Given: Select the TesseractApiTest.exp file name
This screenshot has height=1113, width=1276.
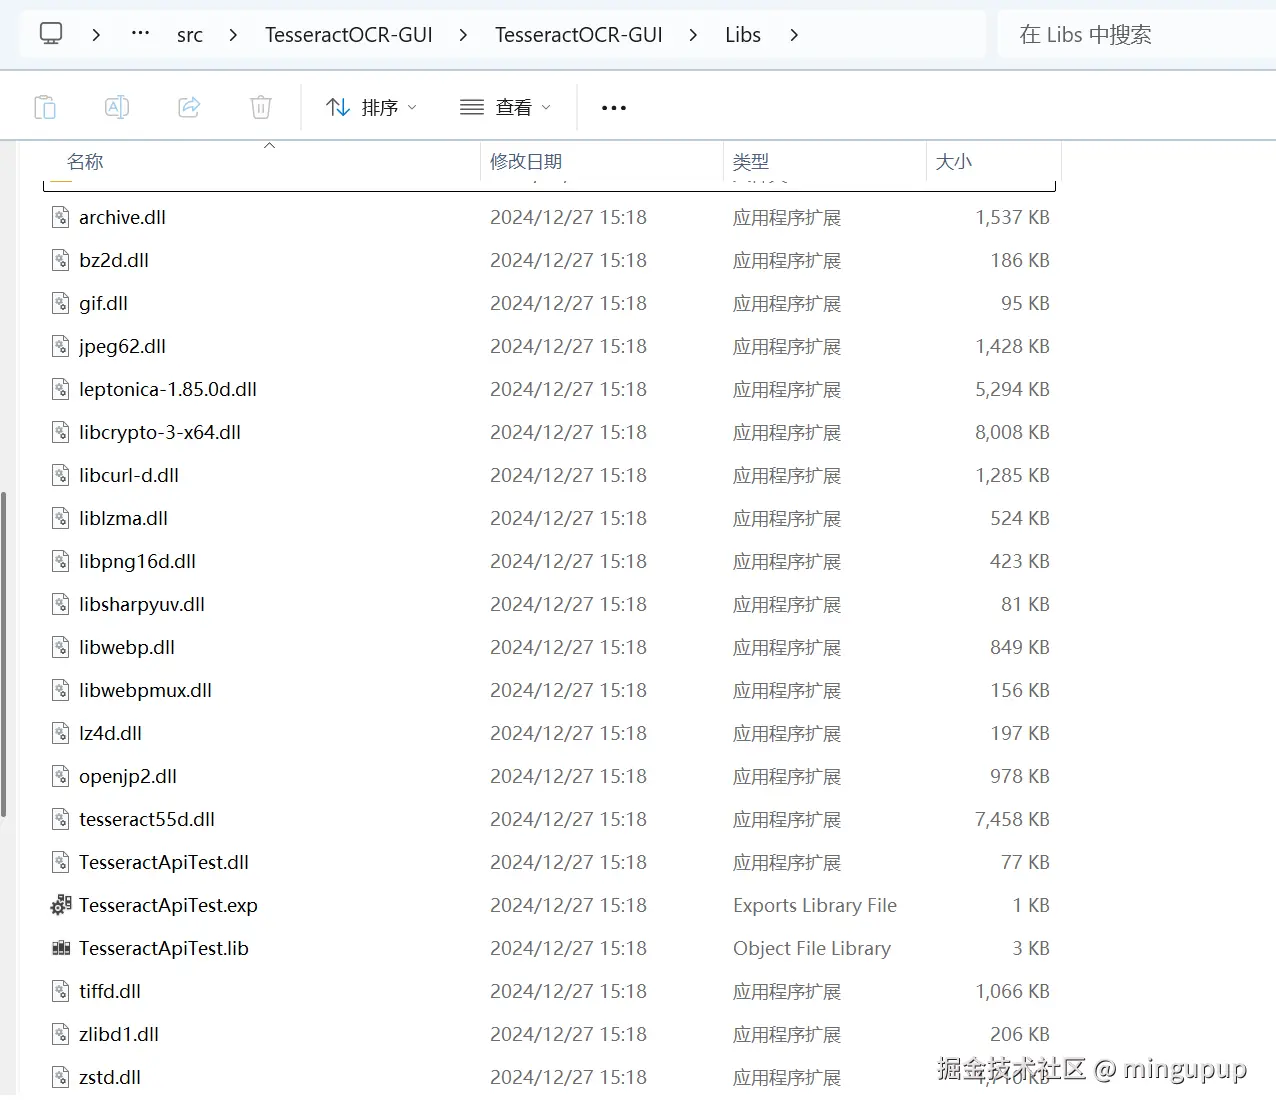Looking at the screenshot, I should tap(168, 905).
